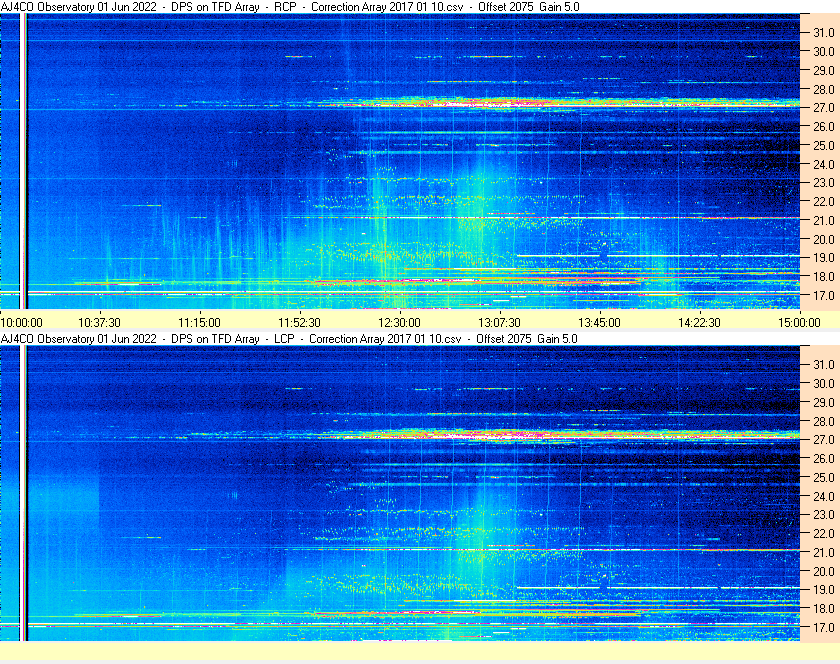Click the 24.0 frequency label in RCP panel

pos(824,164)
